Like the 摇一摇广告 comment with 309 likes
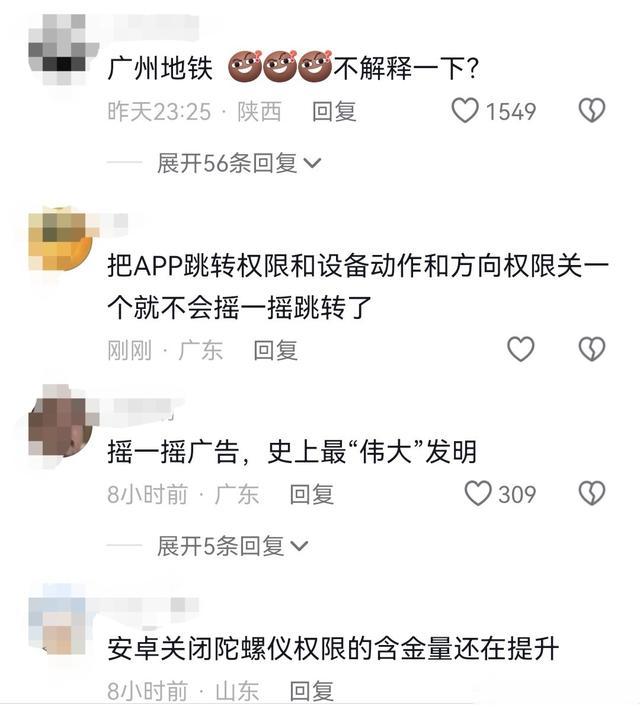 tap(477, 493)
